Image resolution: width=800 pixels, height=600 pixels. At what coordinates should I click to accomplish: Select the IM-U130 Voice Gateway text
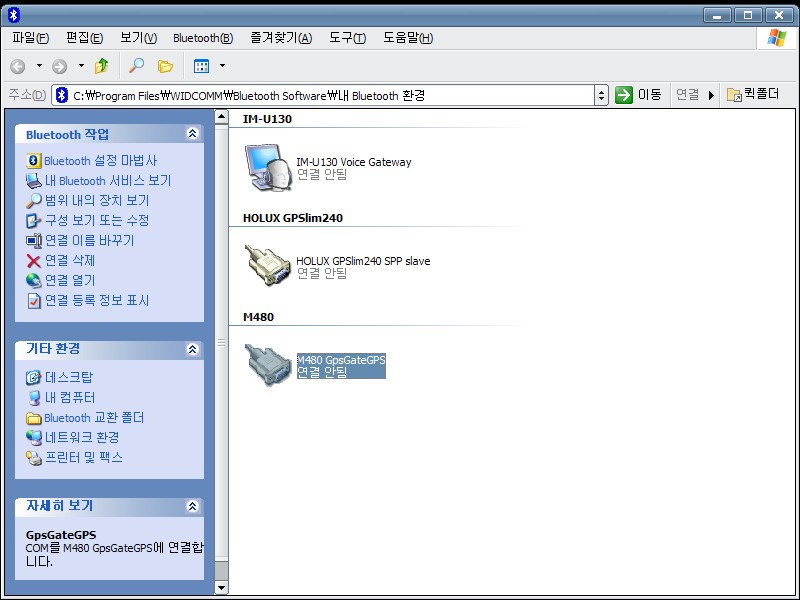click(x=354, y=162)
